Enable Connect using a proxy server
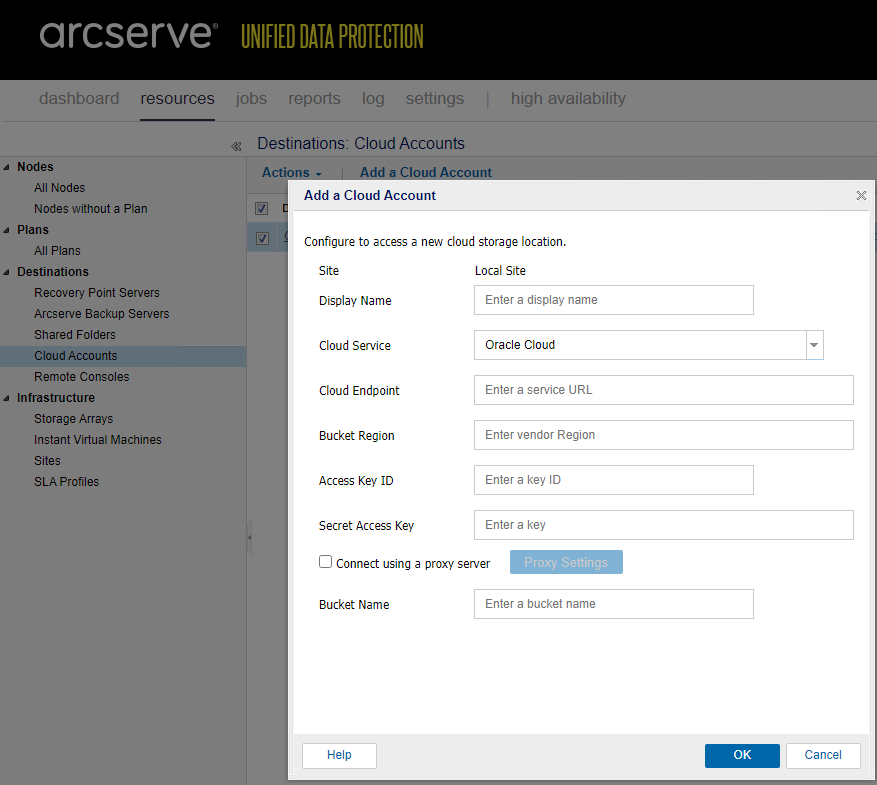 [x=326, y=561]
